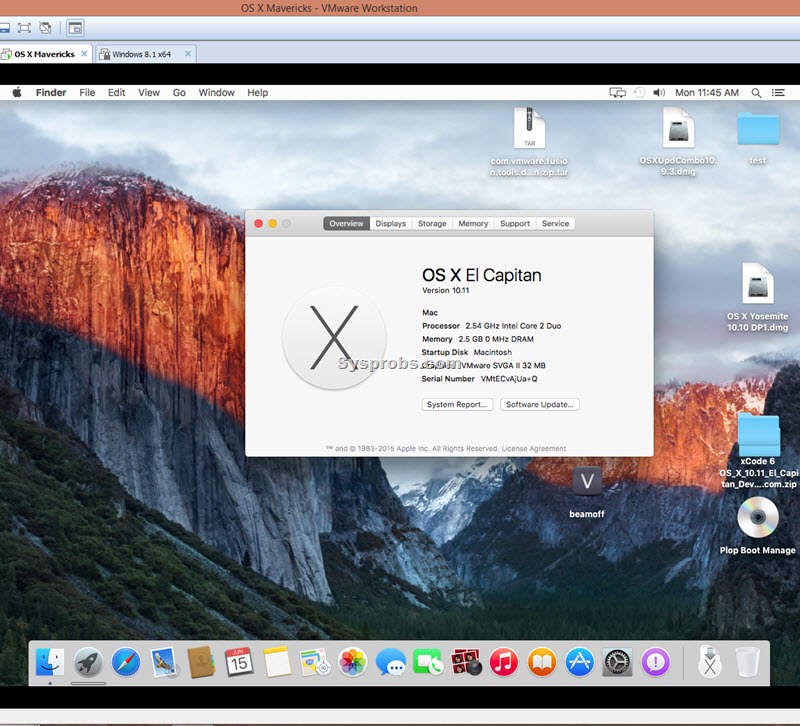
Task: Switch to the Service tab
Action: [555, 223]
